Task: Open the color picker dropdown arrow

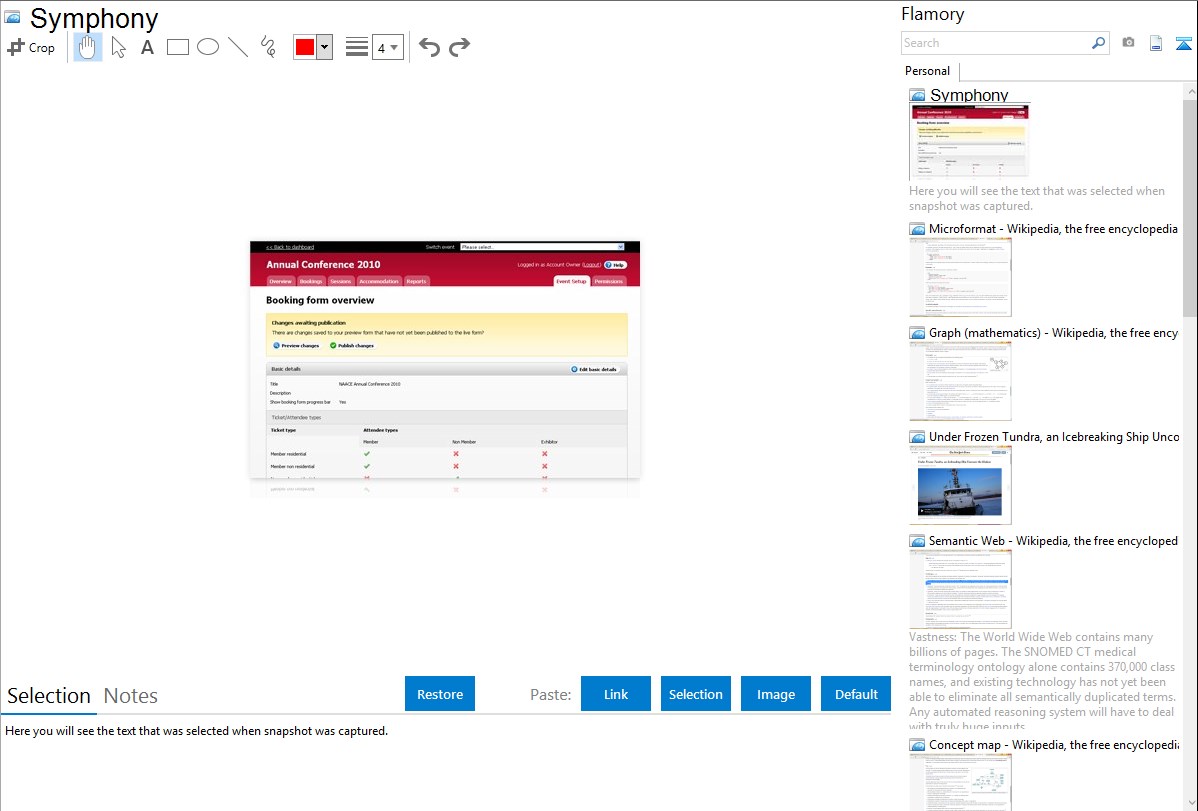Action: click(x=324, y=47)
